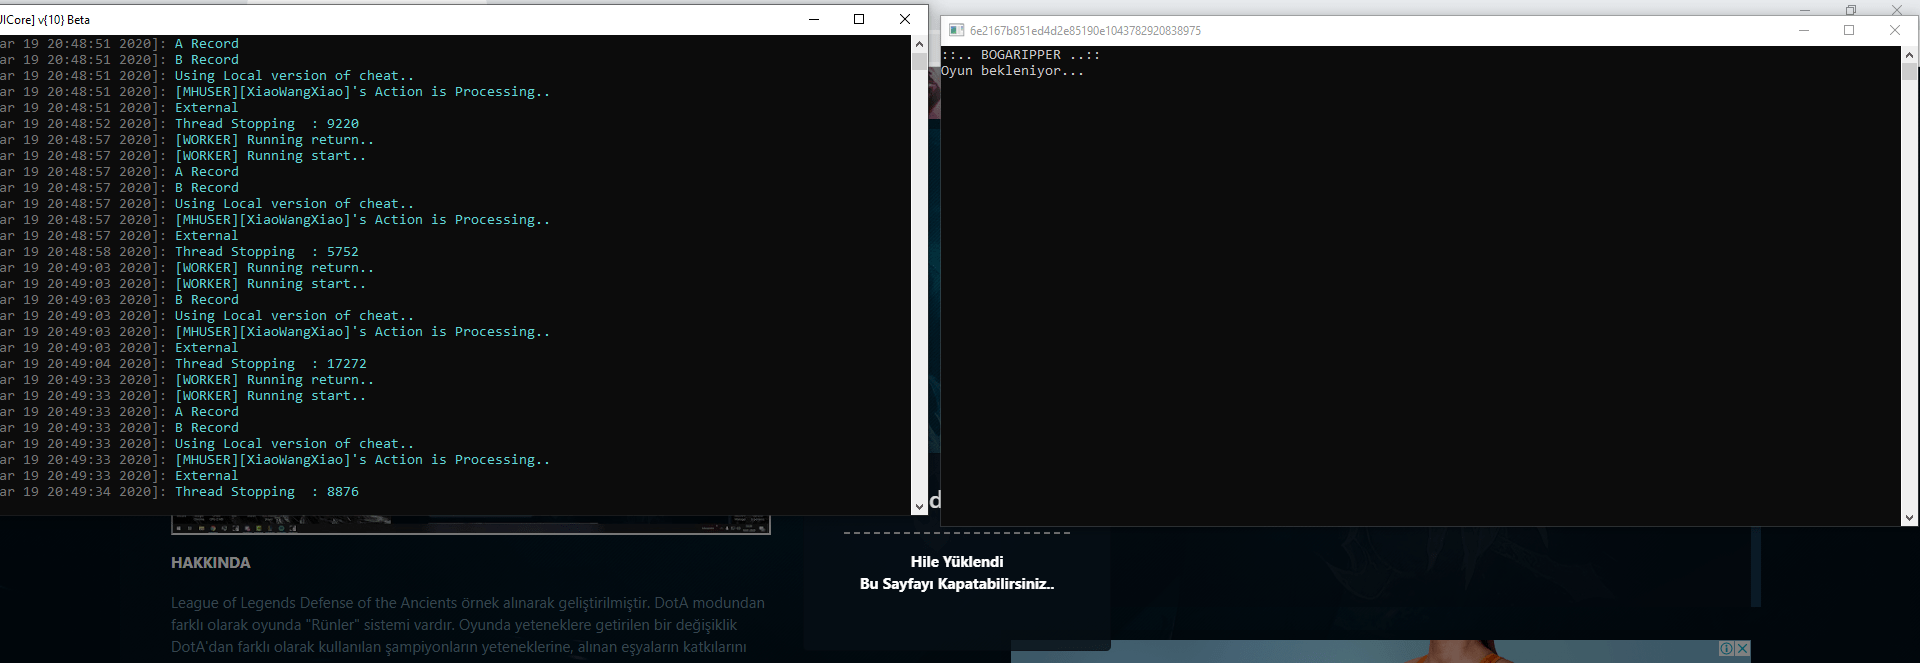Click the 'HAKKINDA' heading on webpage

point(211,563)
